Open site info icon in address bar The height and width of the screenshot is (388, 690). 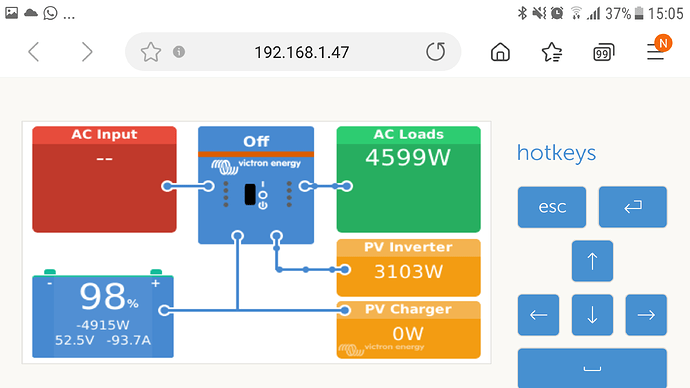[179, 52]
